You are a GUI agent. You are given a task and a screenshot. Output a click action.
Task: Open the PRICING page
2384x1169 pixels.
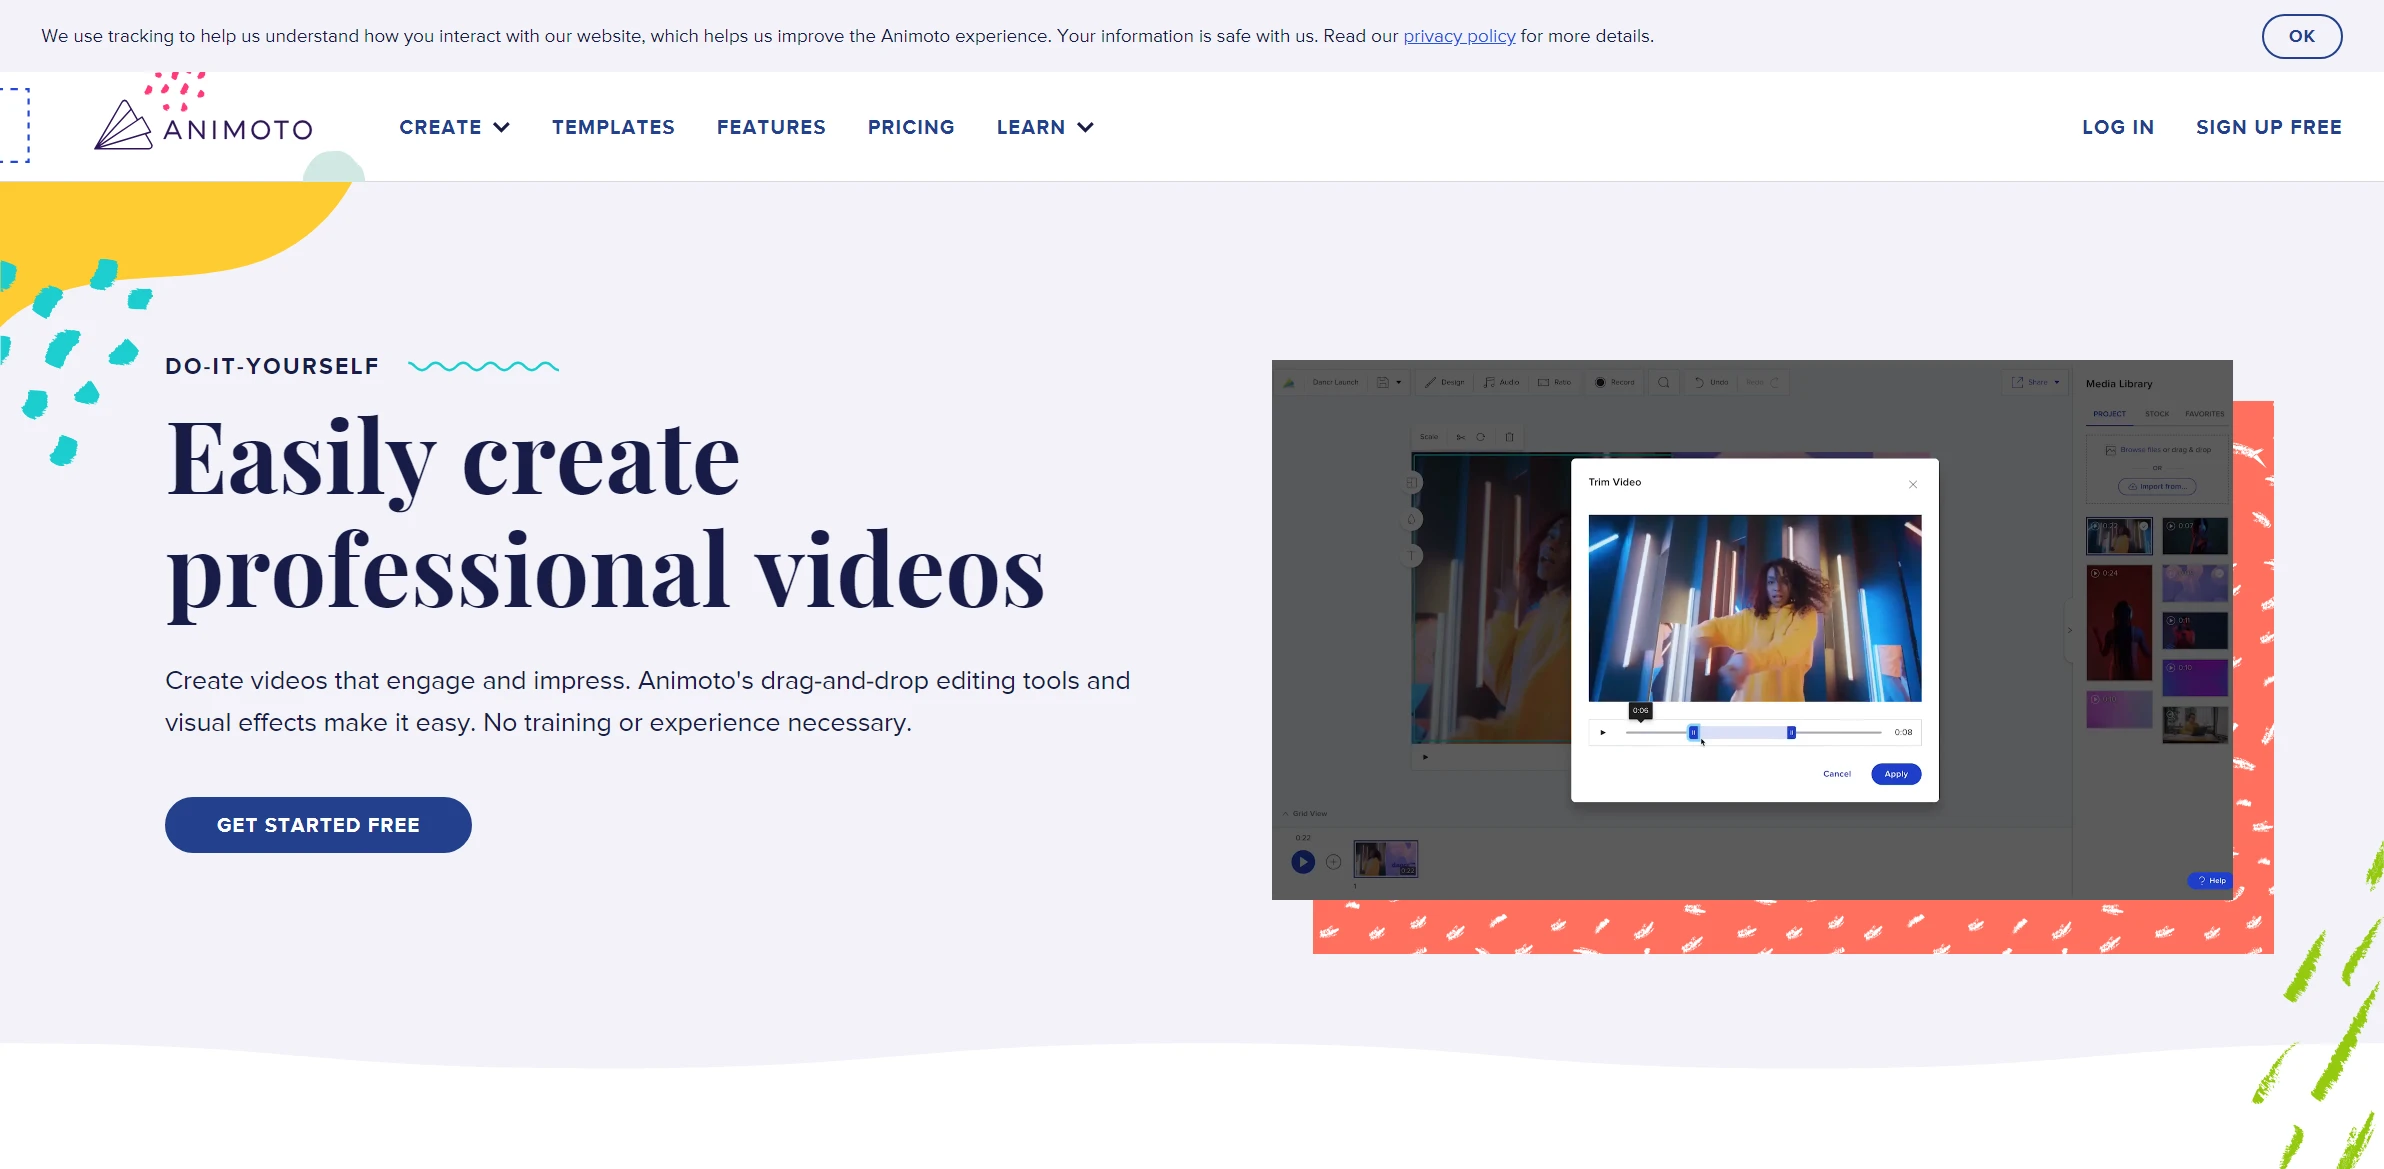[911, 127]
